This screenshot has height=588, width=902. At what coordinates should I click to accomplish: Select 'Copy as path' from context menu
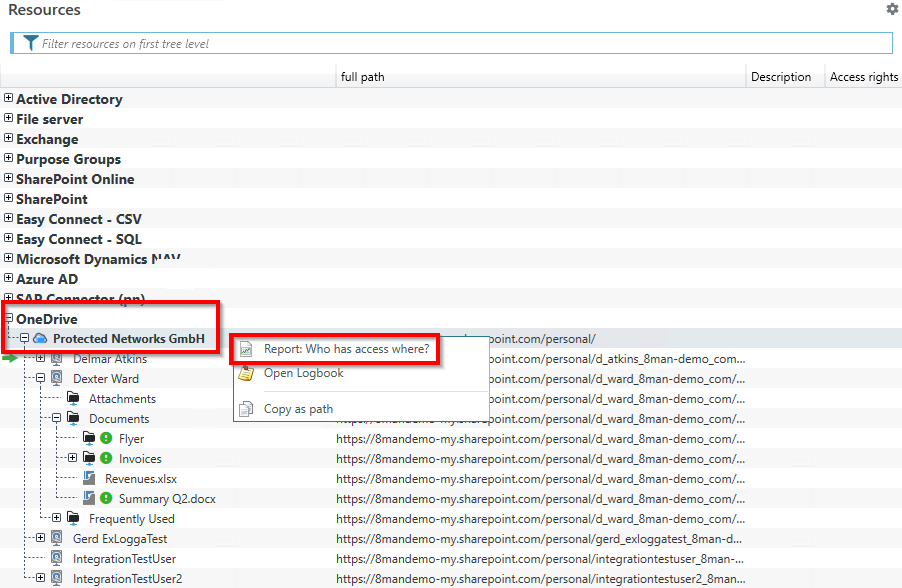click(x=298, y=408)
